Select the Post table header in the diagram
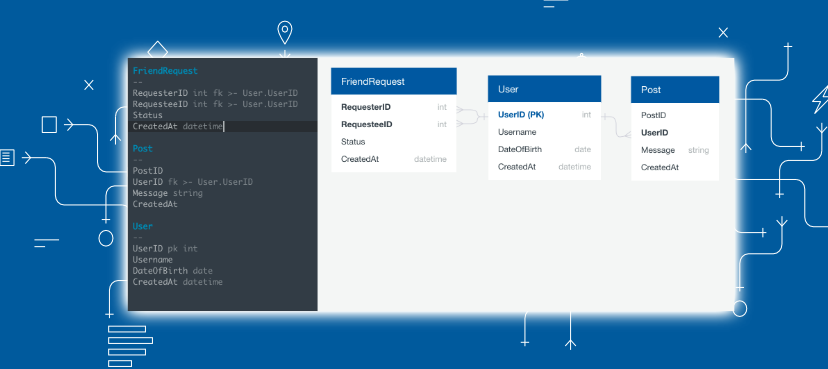 tap(675, 90)
